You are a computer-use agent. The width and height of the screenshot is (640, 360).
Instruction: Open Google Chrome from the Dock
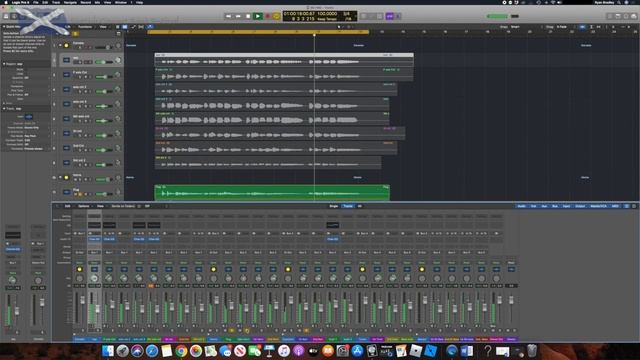point(181,351)
